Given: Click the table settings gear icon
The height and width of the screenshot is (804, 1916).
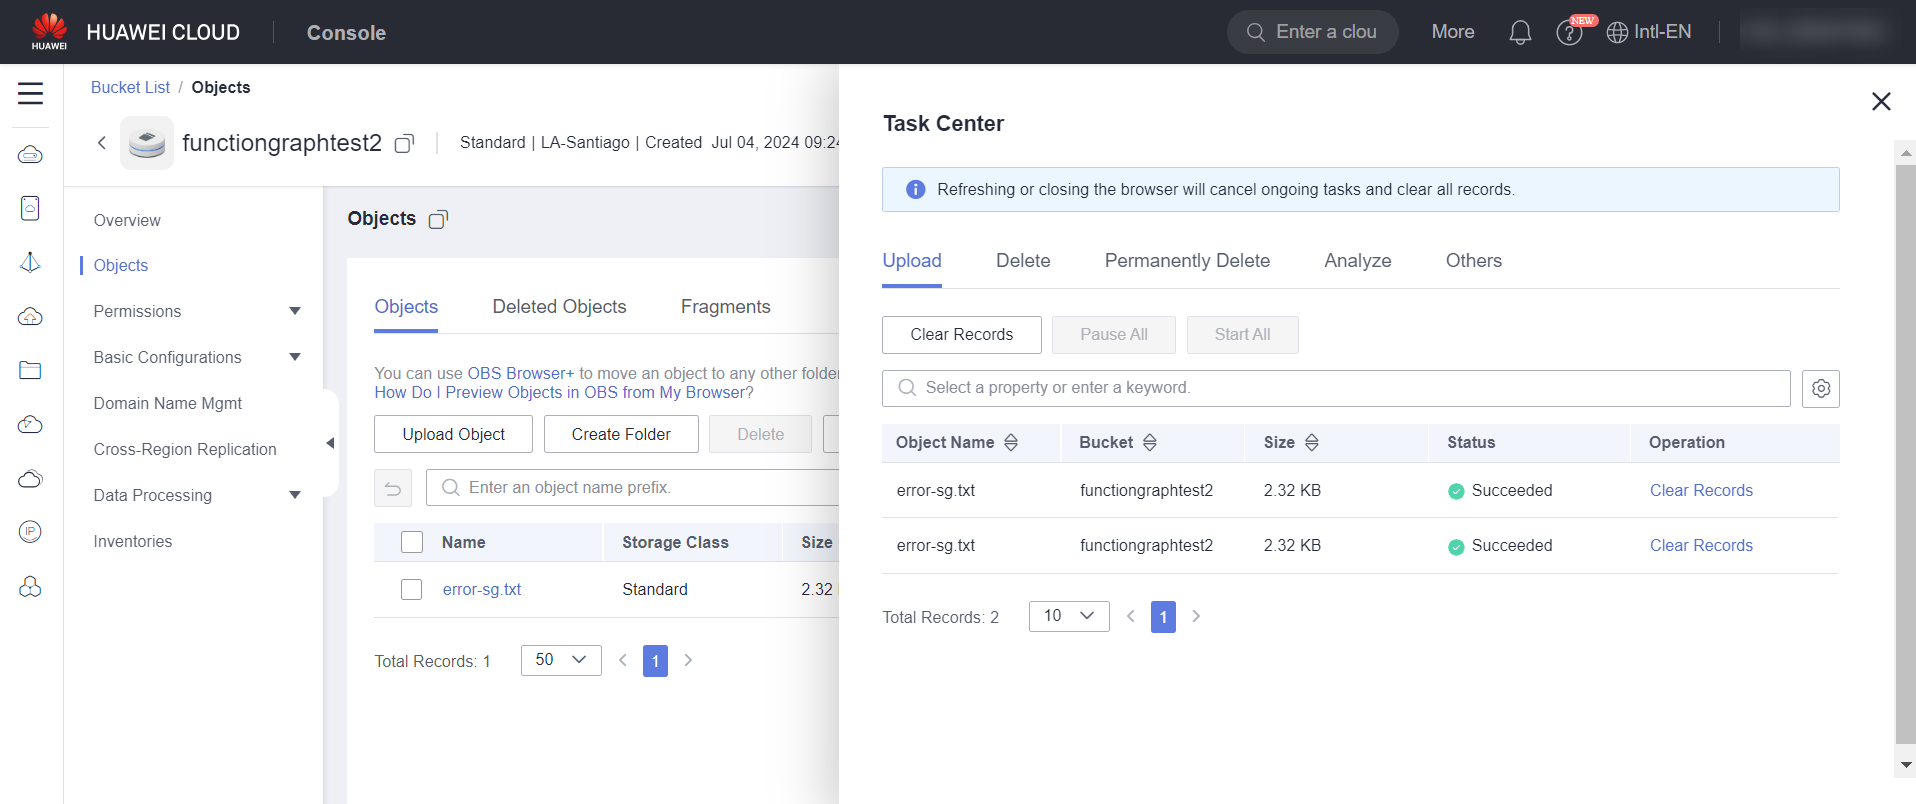Looking at the screenshot, I should 1820,388.
